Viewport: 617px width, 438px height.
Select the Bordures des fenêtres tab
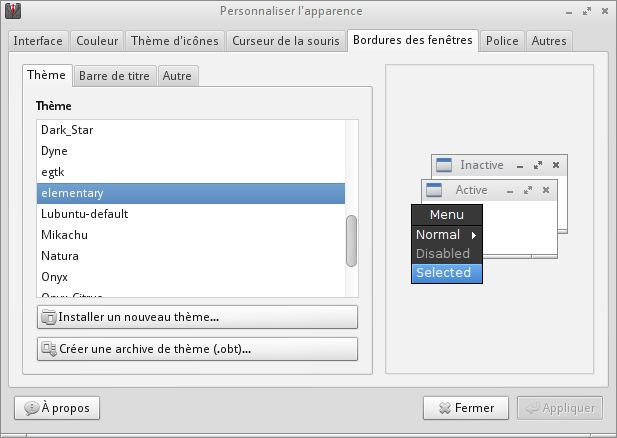pos(413,40)
